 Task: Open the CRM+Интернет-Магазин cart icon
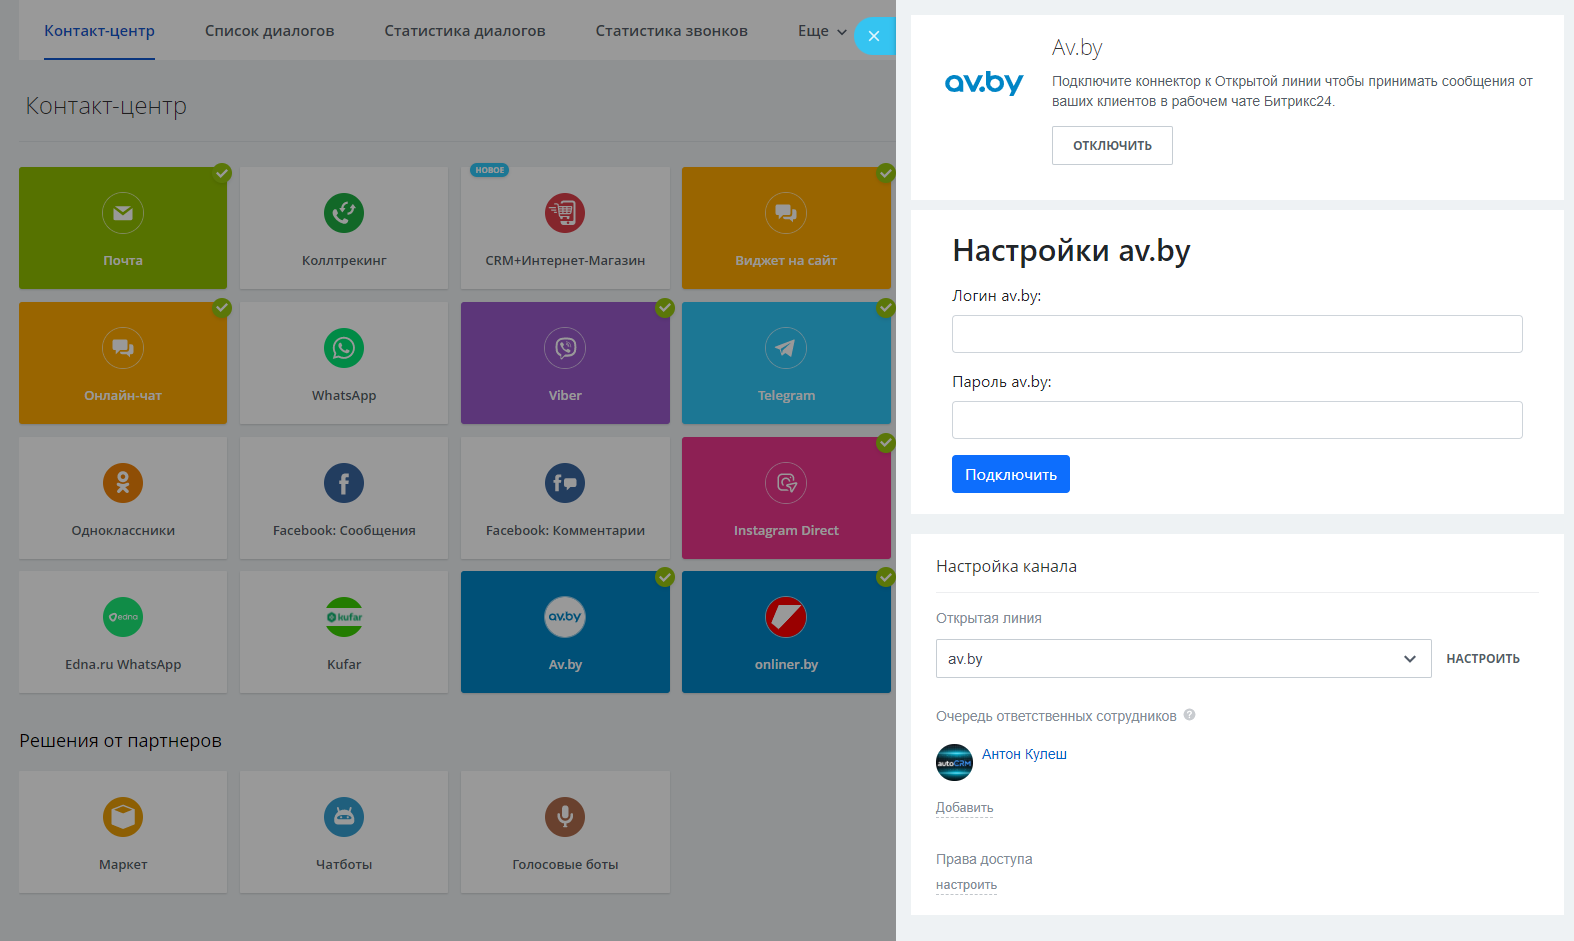[565, 213]
